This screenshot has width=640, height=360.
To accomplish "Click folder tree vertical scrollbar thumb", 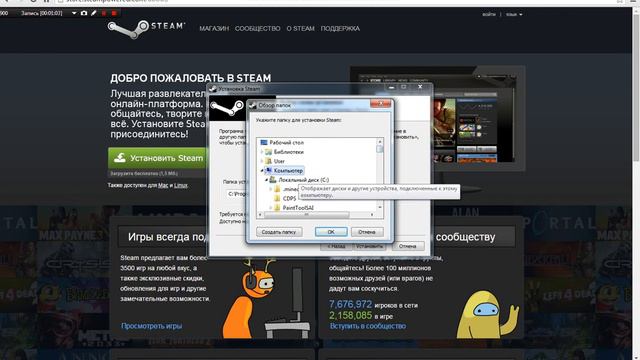I will (380, 149).
